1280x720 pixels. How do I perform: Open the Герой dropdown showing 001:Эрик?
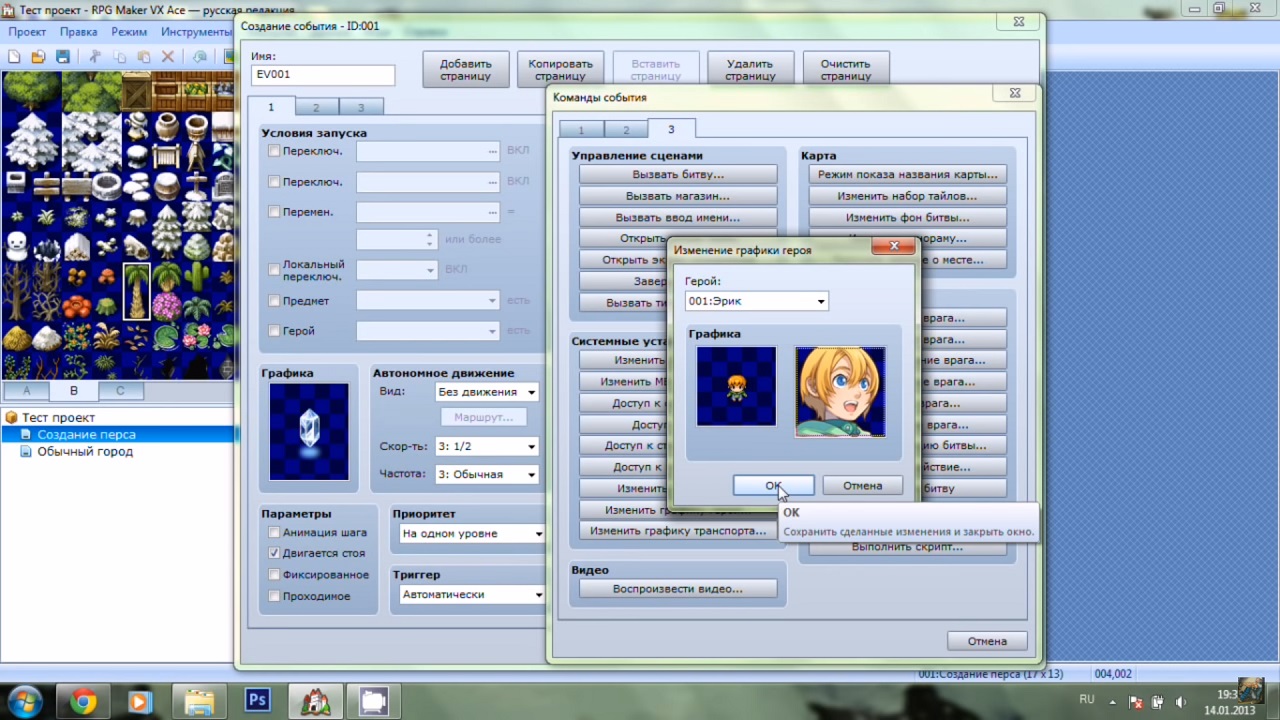[x=756, y=301]
